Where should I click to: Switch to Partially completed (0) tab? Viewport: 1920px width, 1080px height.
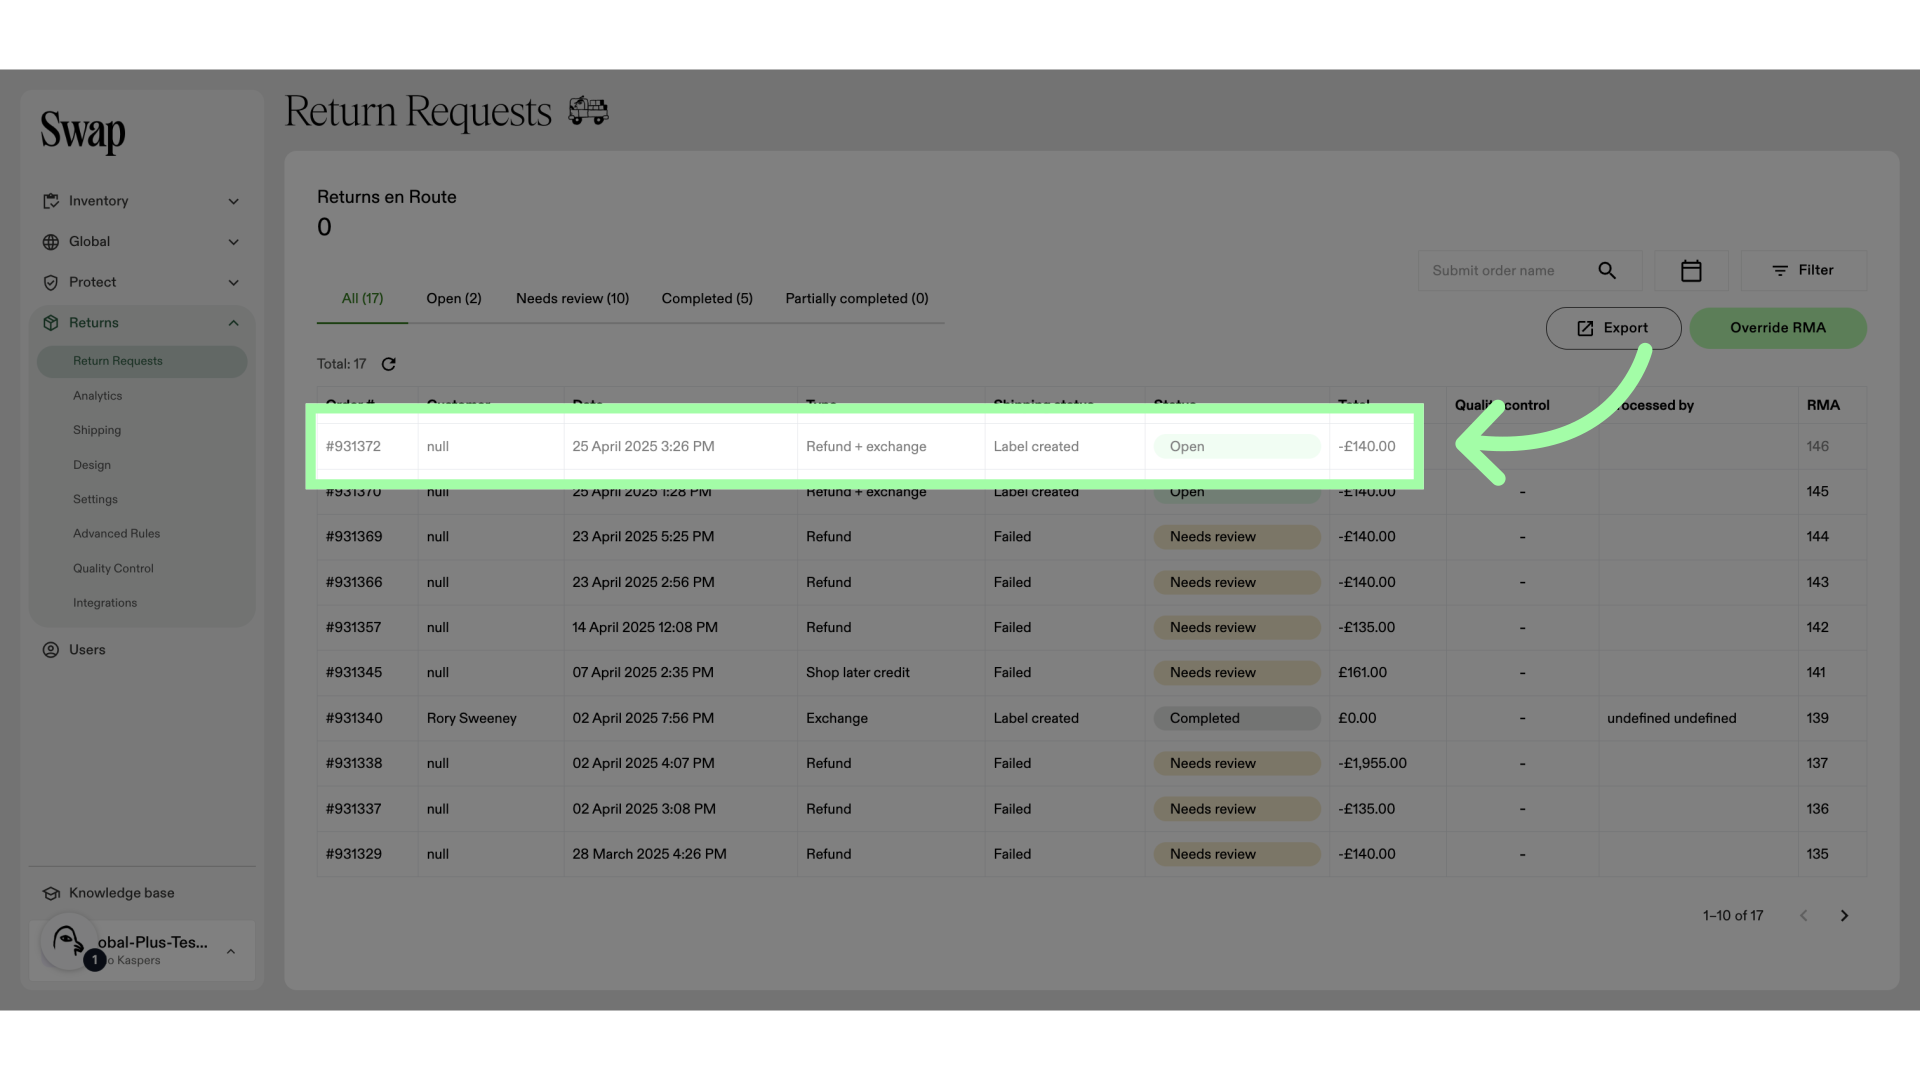[857, 298]
